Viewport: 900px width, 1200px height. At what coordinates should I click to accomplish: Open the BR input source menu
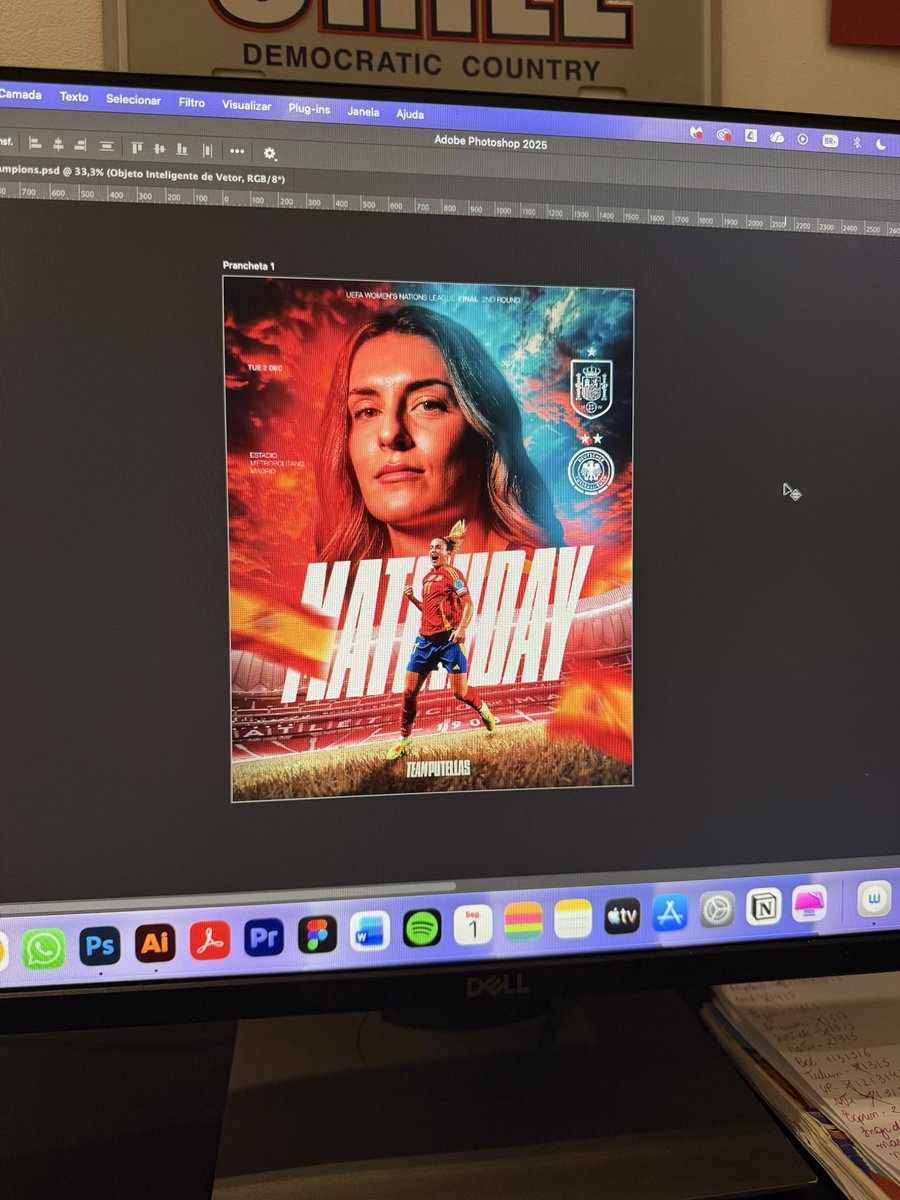[830, 141]
